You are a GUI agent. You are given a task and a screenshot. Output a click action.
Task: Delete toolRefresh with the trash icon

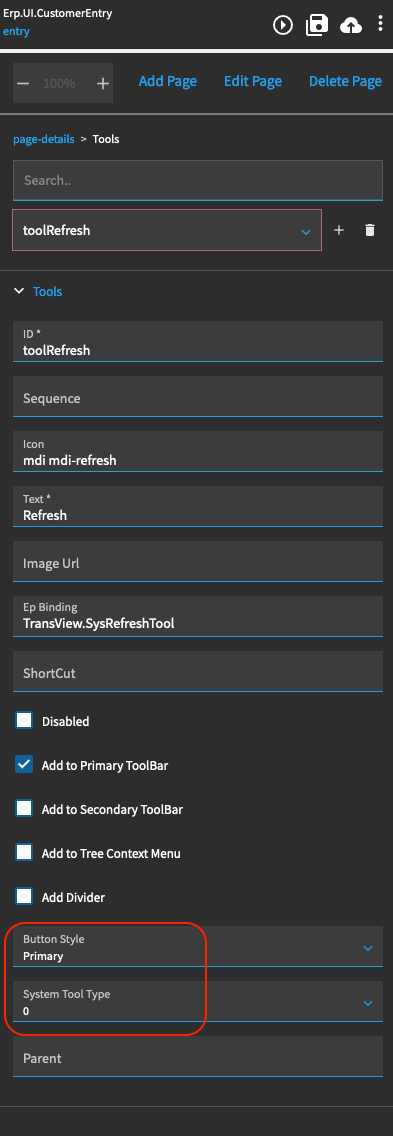[370, 230]
